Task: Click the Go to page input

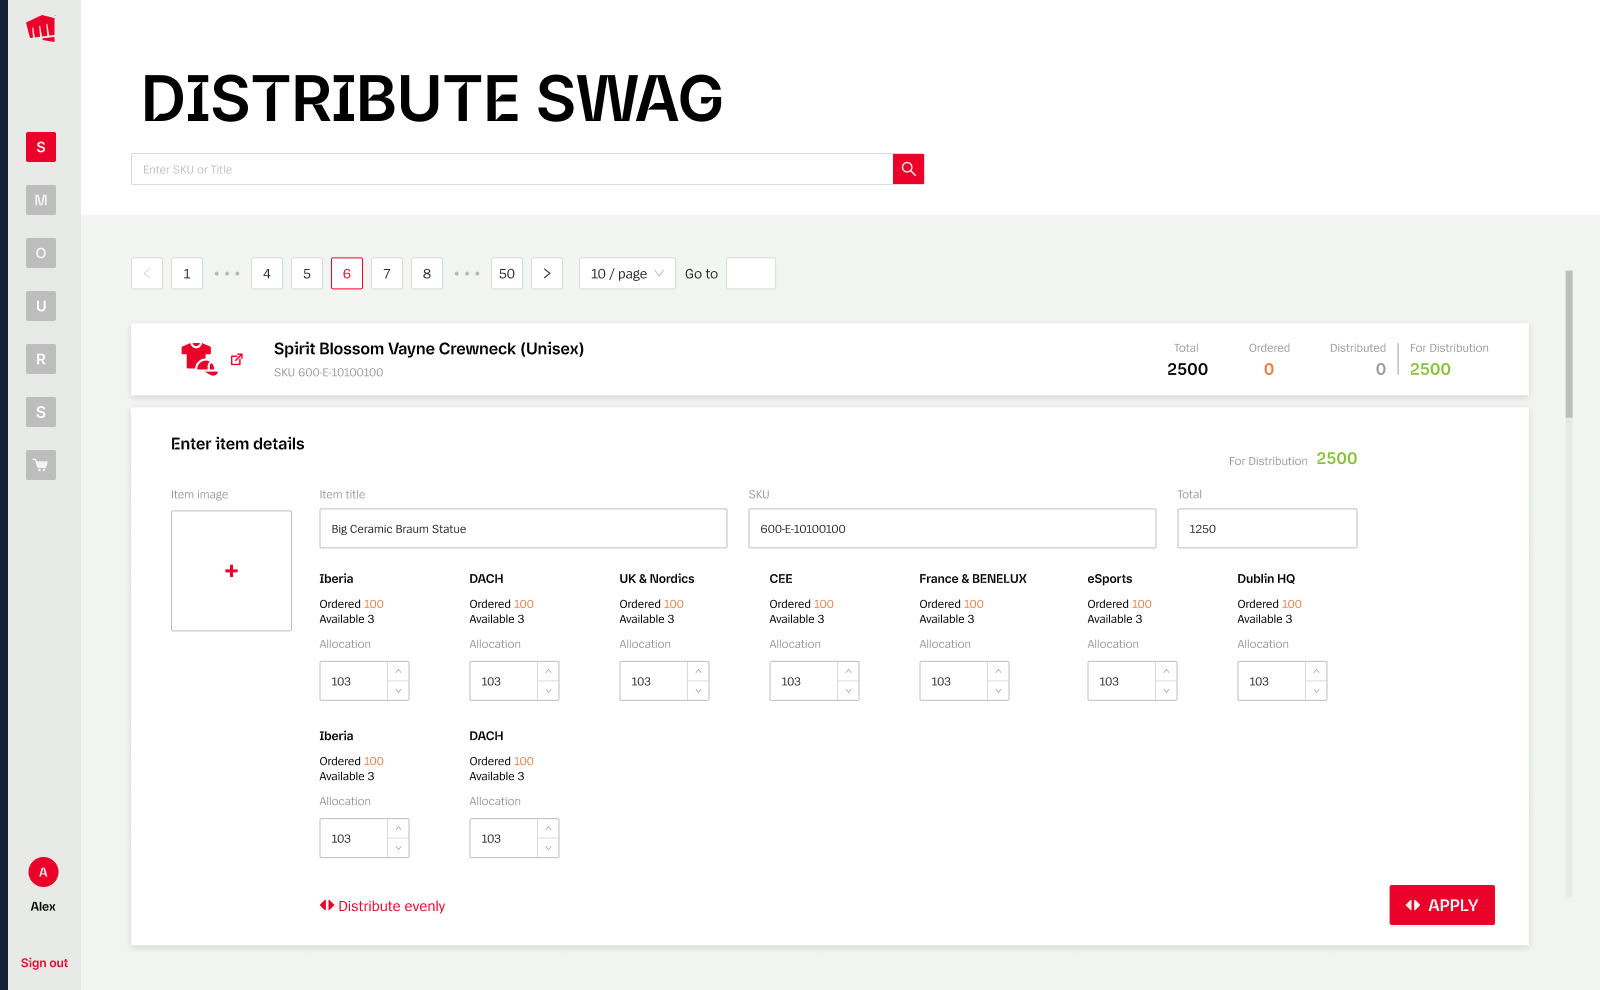Action: click(x=751, y=273)
